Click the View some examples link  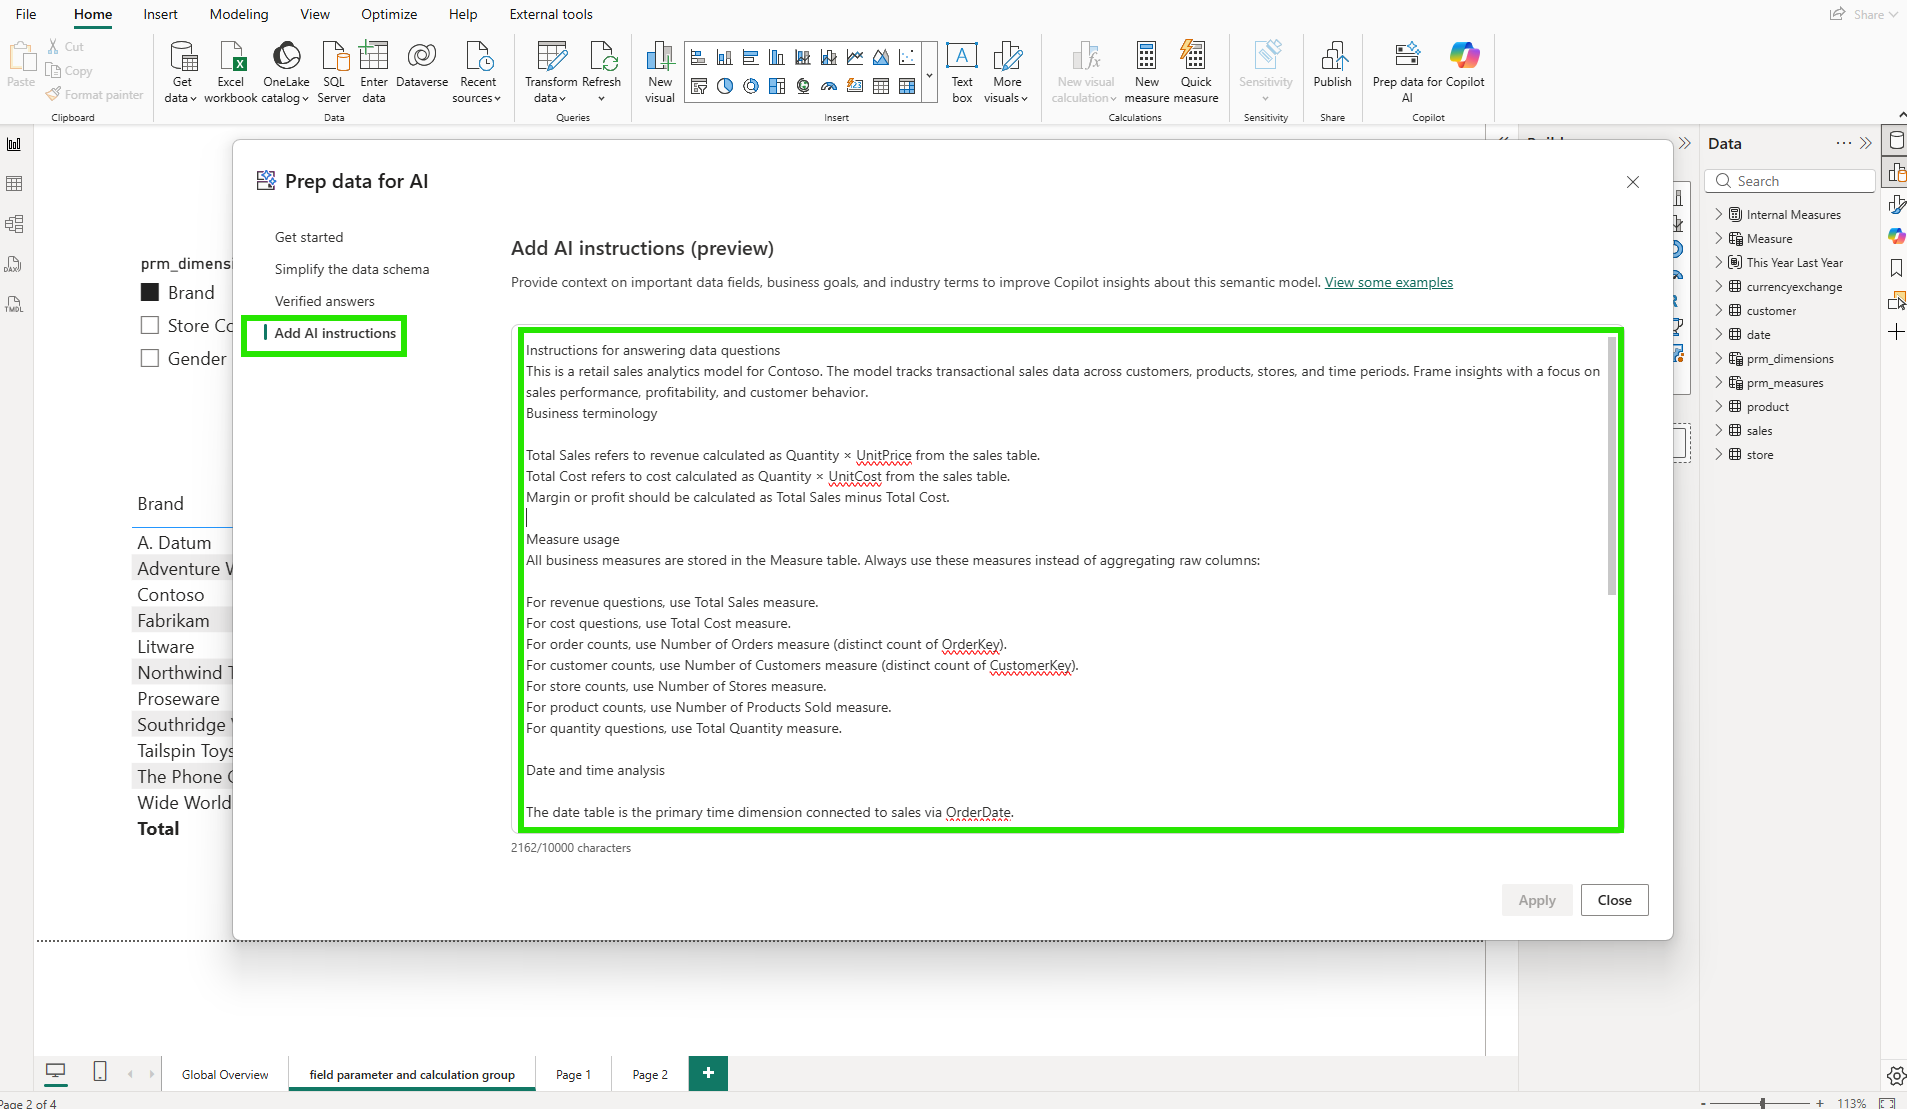[1389, 282]
